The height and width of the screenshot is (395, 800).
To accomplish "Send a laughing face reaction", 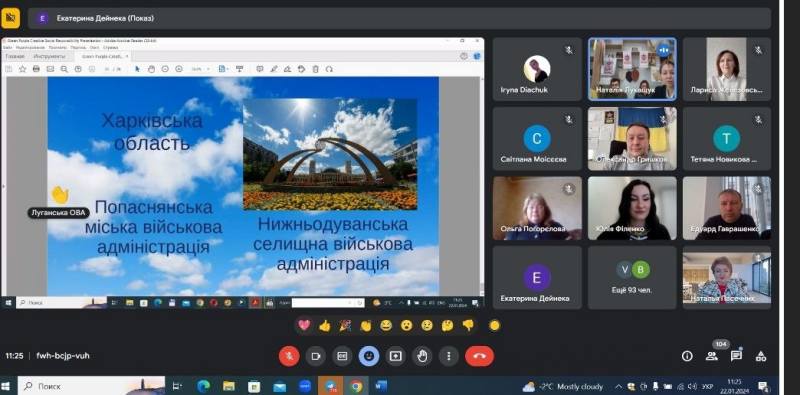I will pyautogui.click(x=386, y=325).
